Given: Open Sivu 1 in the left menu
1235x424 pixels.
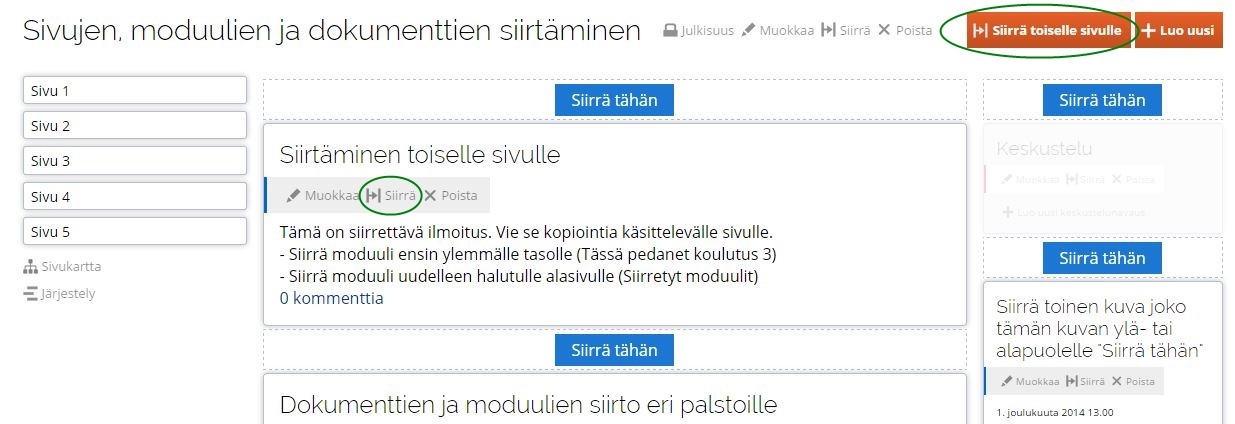Looking at the screenshot, I should (x=134, y=91).
